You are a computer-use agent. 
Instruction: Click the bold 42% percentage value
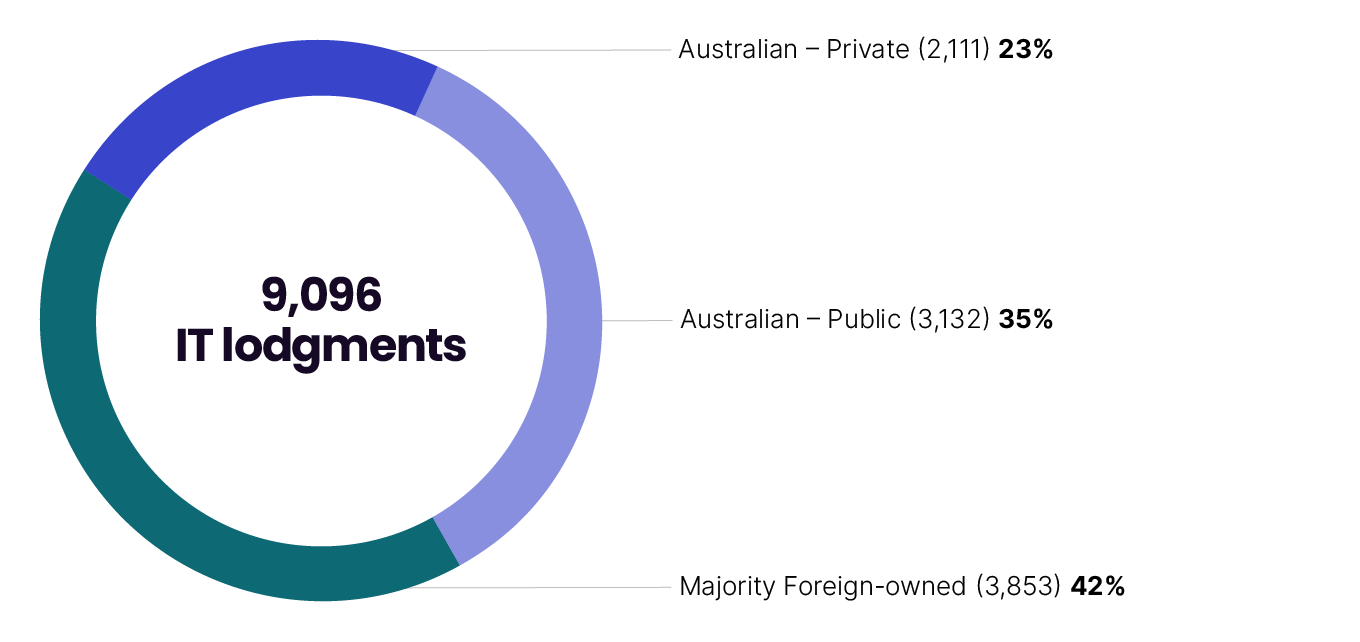click(1098, 586)
